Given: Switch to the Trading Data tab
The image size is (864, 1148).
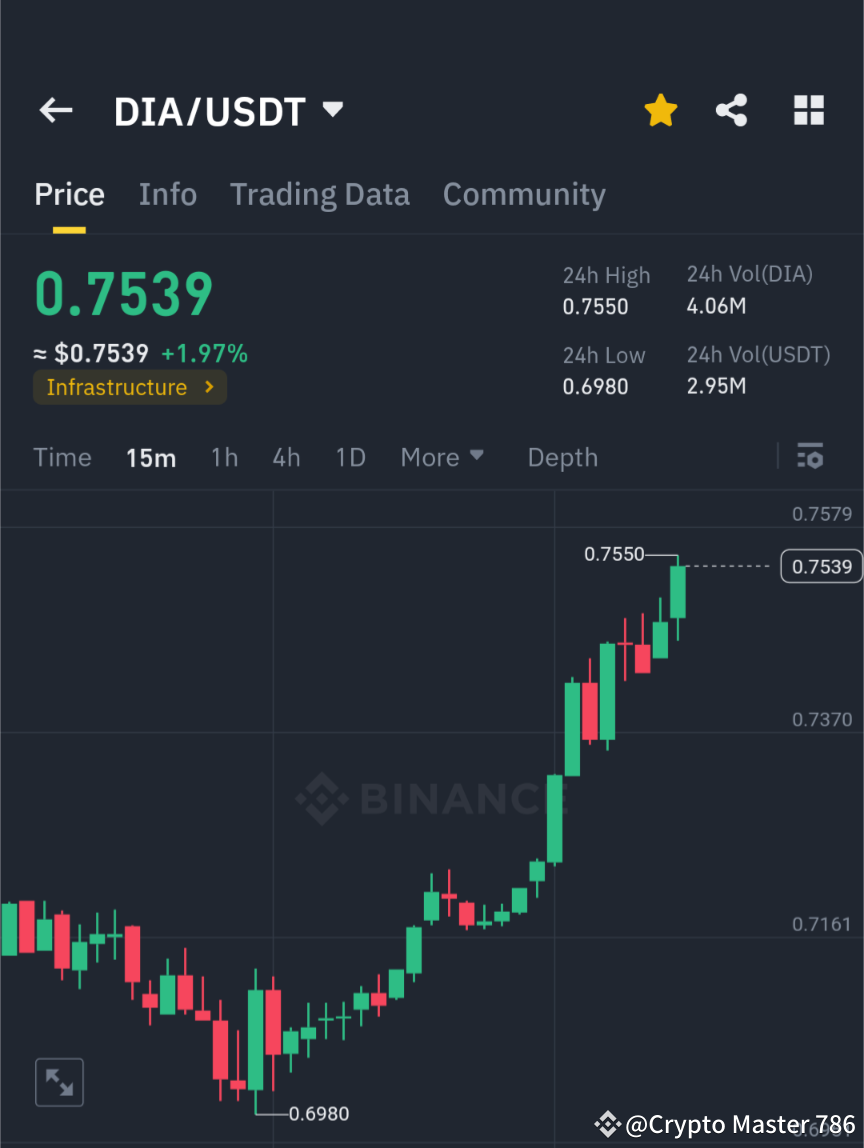Looking at the screenshot, I should click(x=320, y=194).
